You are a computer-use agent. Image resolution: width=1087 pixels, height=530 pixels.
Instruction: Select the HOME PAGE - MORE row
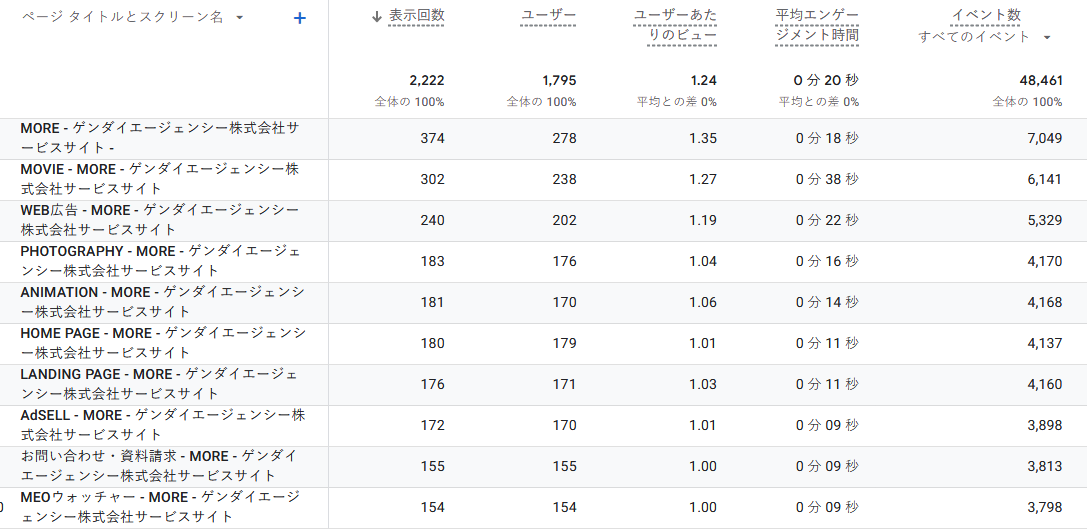160,343
